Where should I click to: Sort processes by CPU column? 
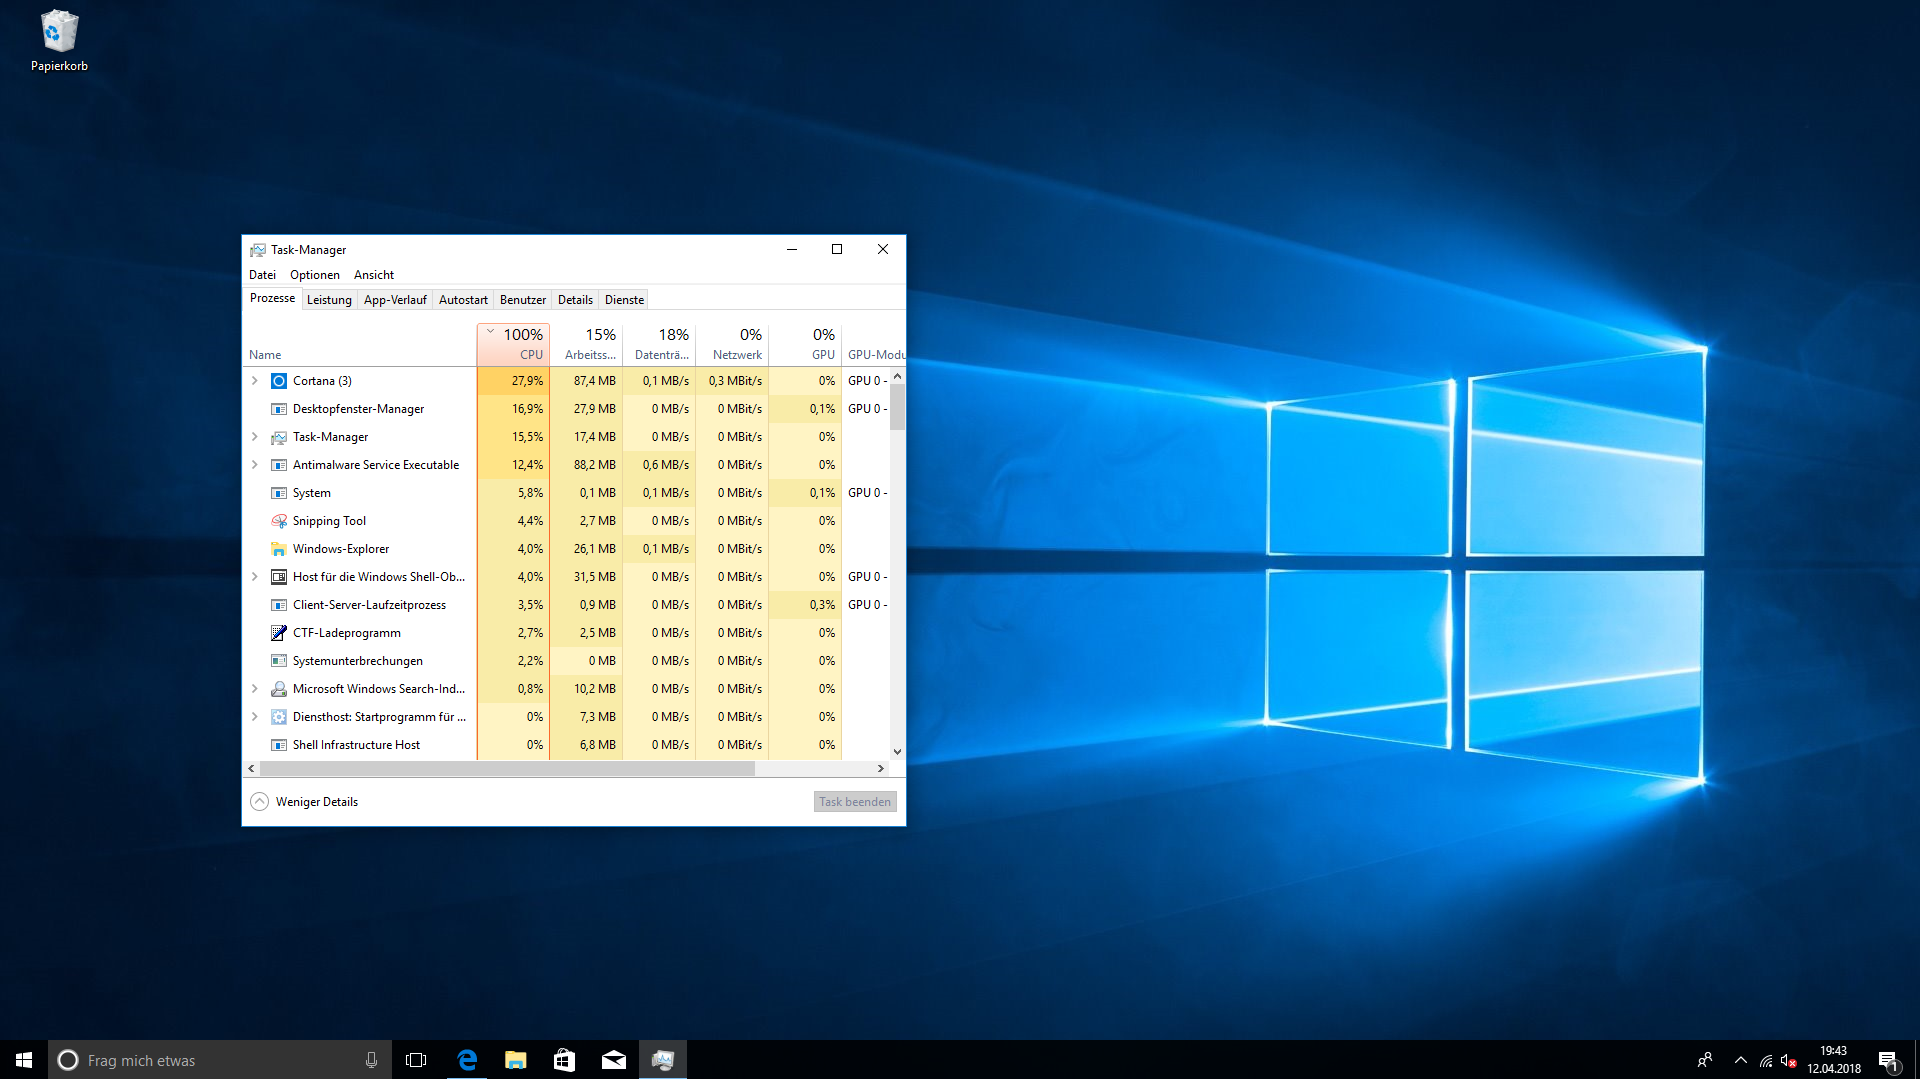[513, 344]
